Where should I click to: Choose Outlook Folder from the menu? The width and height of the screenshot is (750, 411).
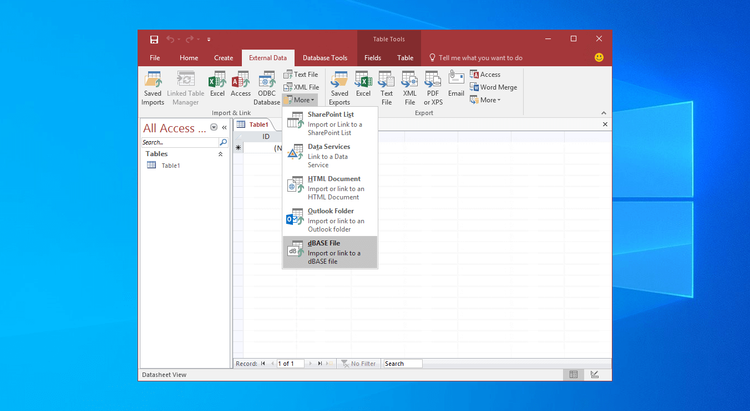point(330,220)
